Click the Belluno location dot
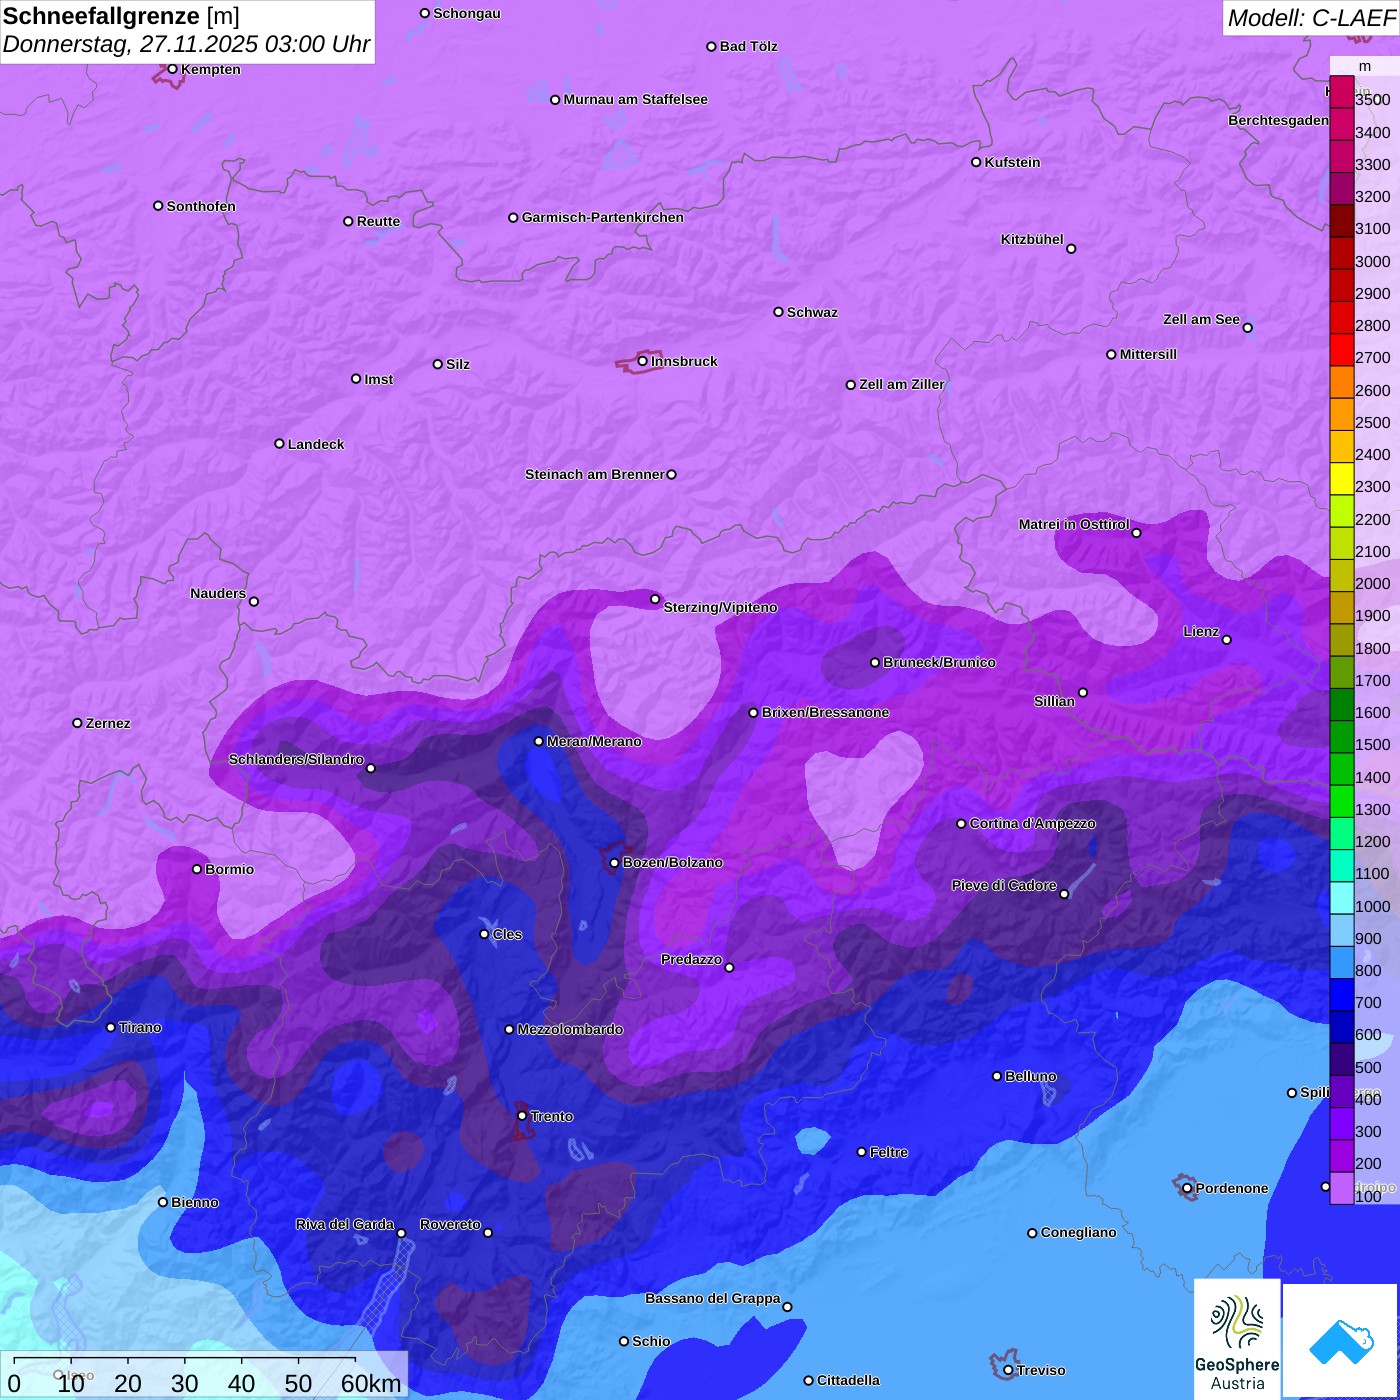The height and width of the screenshot is (1400, 1400). [x=997, y=1076]
